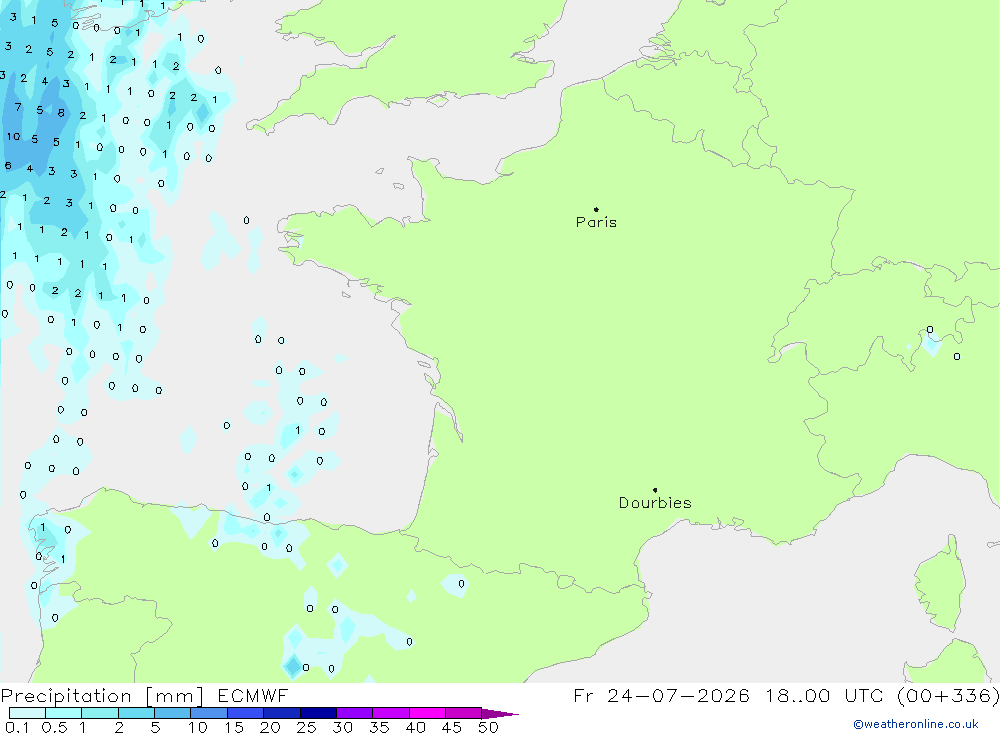Click the '8' precipitation value on map
The image size is (1000, 733).
[x=61, y=113]
